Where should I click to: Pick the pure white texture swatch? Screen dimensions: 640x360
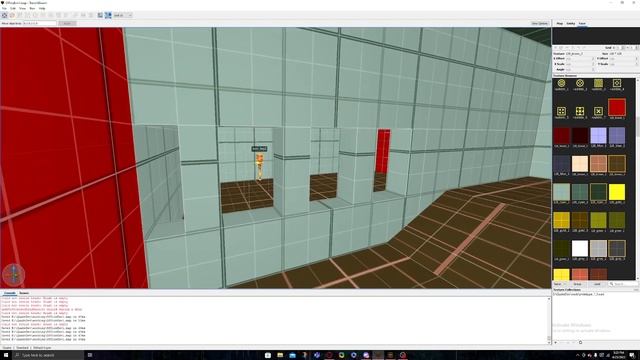[x=580, y=248]
